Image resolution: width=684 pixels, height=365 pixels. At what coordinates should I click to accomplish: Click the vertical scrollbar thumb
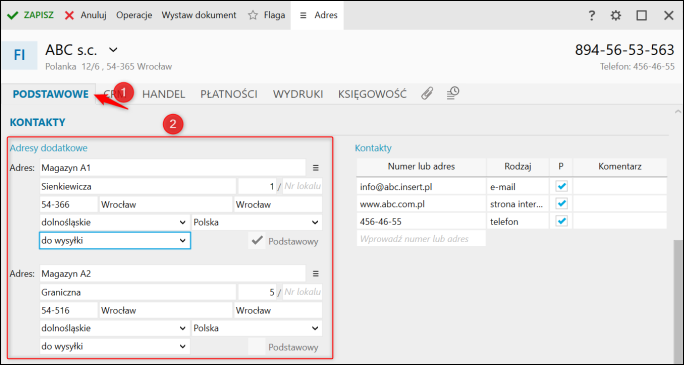(x=678, y=301)
